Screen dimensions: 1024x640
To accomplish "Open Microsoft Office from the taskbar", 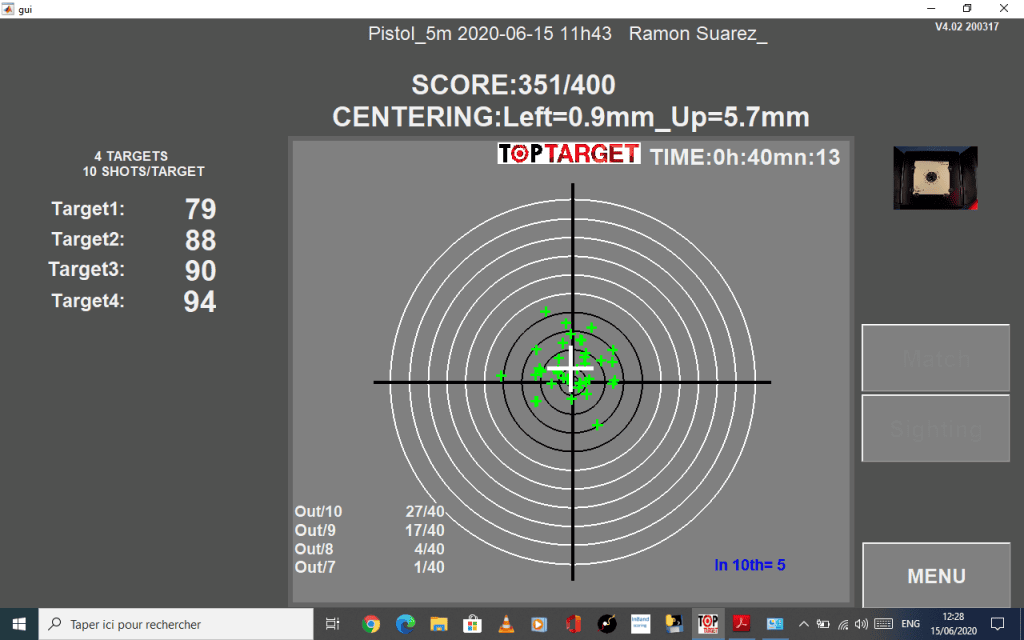I will point(573,624).
